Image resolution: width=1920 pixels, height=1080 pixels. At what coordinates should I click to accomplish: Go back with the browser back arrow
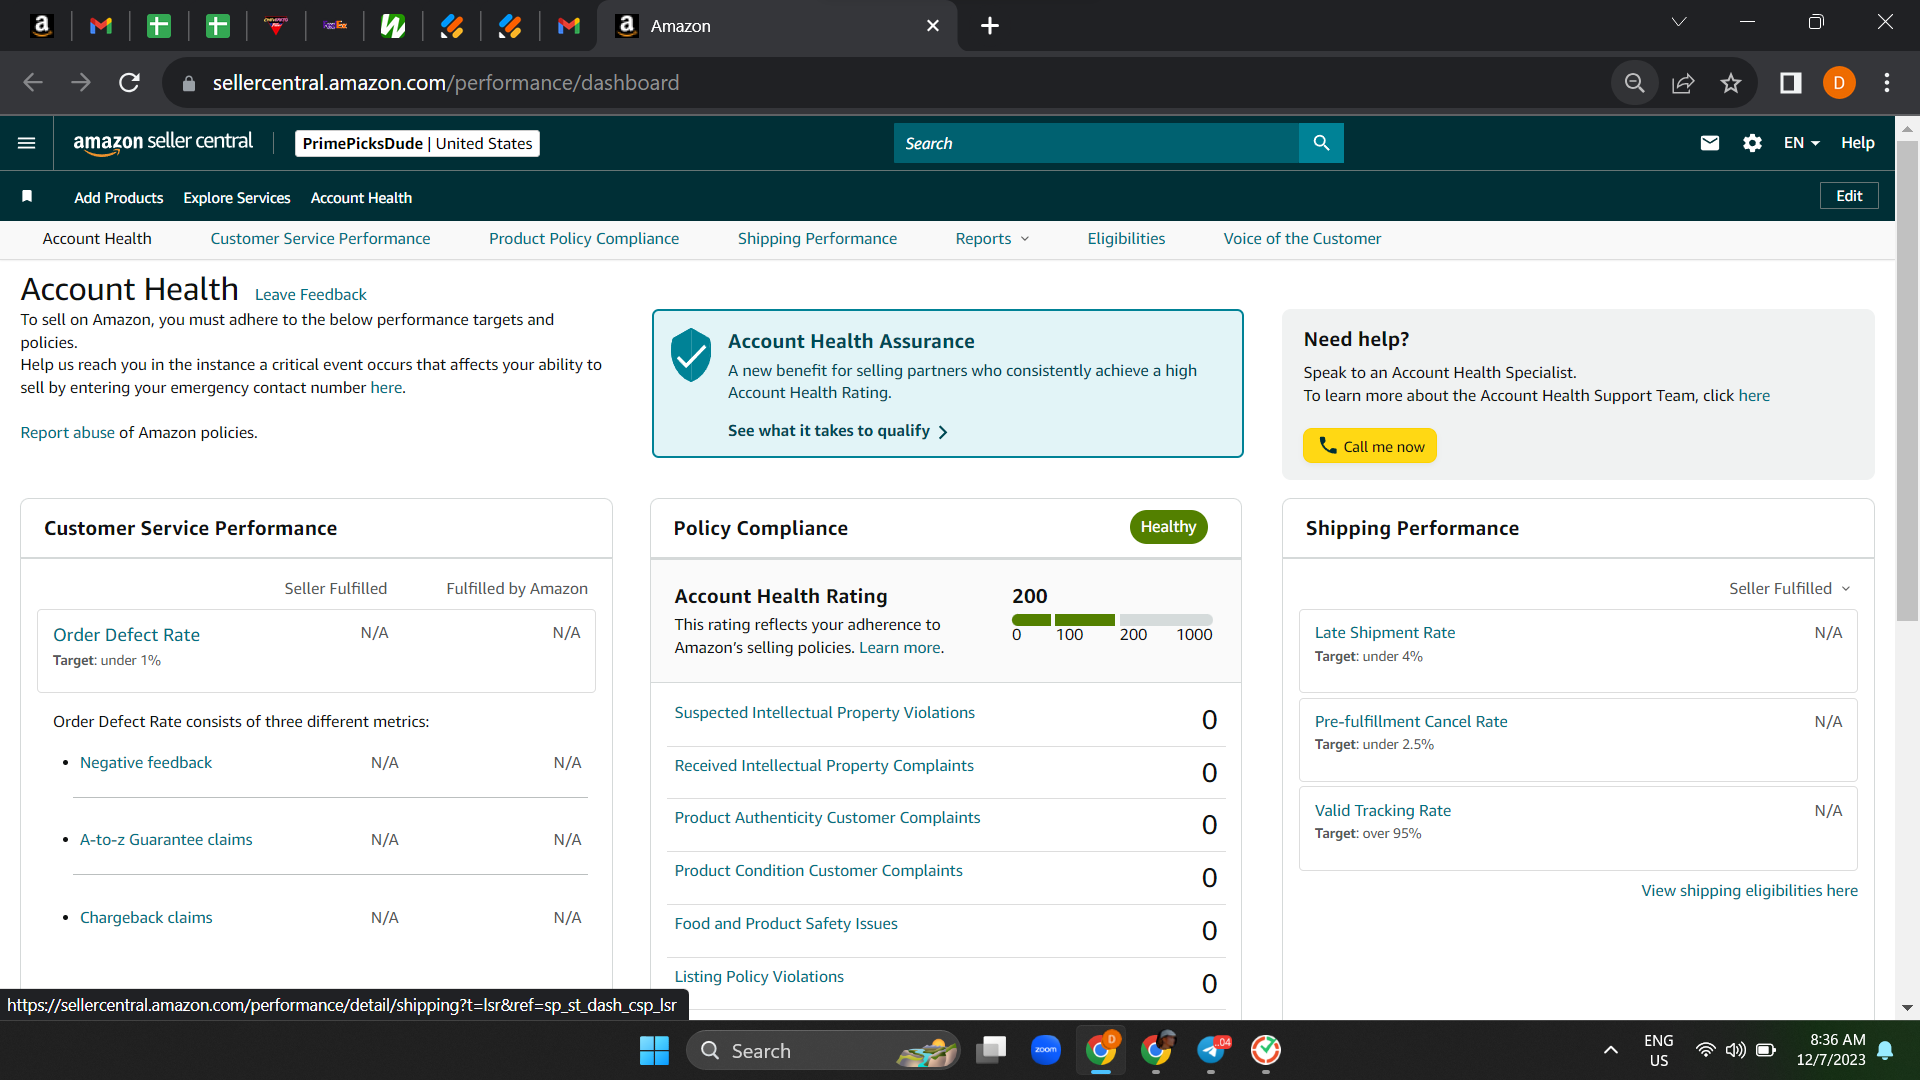pos(33,83)
